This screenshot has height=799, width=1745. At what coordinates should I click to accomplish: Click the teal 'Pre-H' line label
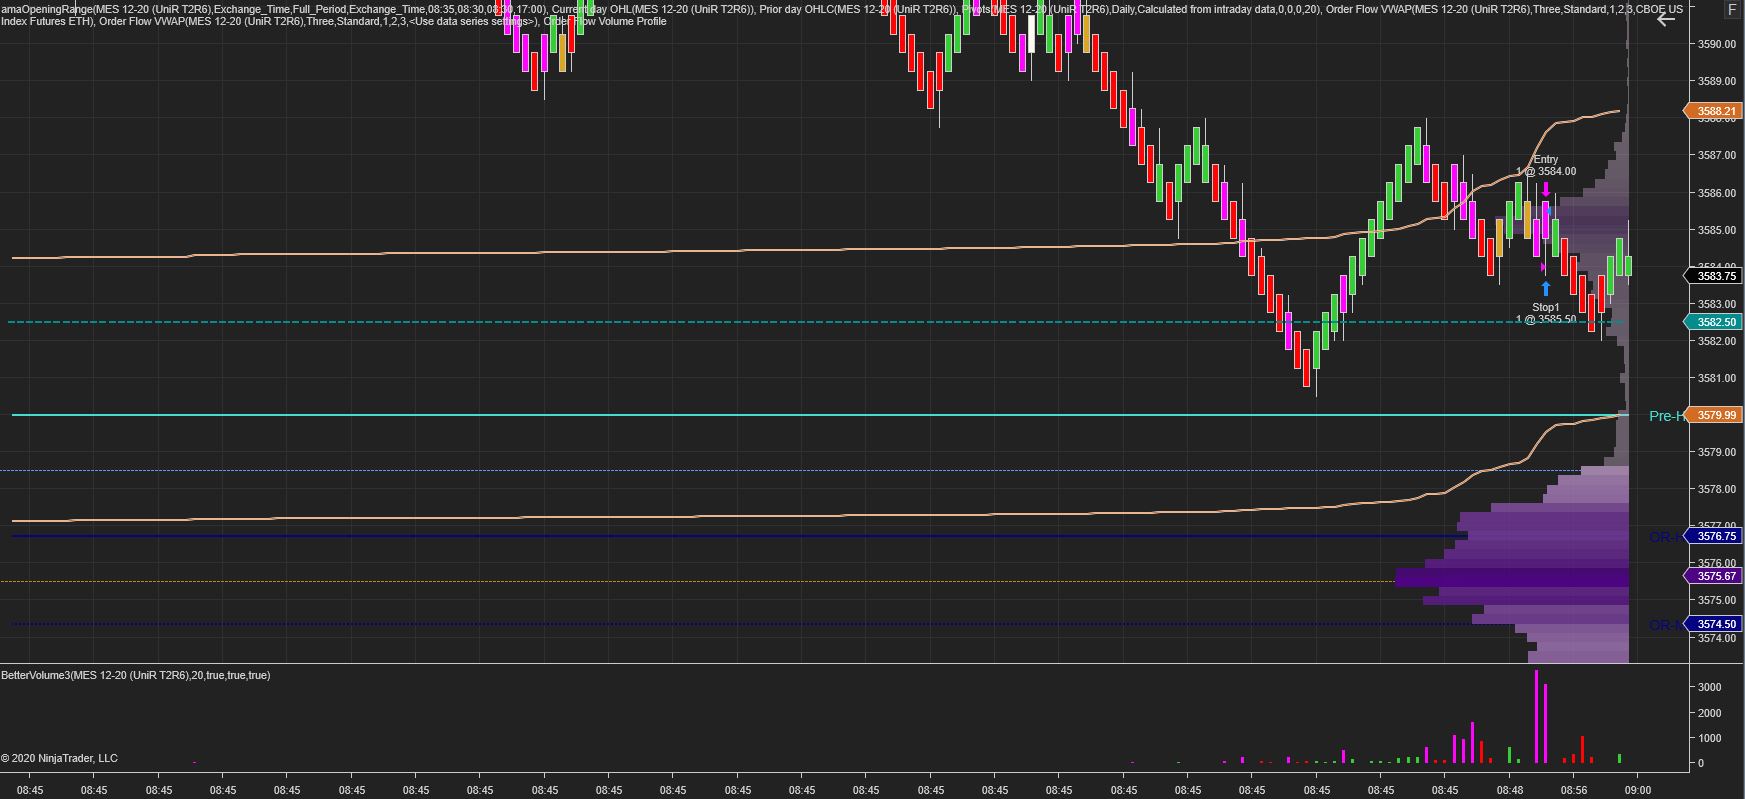[x=1665, y=416]
